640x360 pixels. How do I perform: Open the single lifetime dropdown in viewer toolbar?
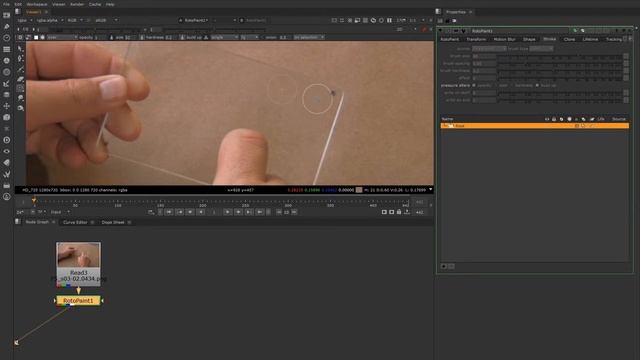(224, 37)
